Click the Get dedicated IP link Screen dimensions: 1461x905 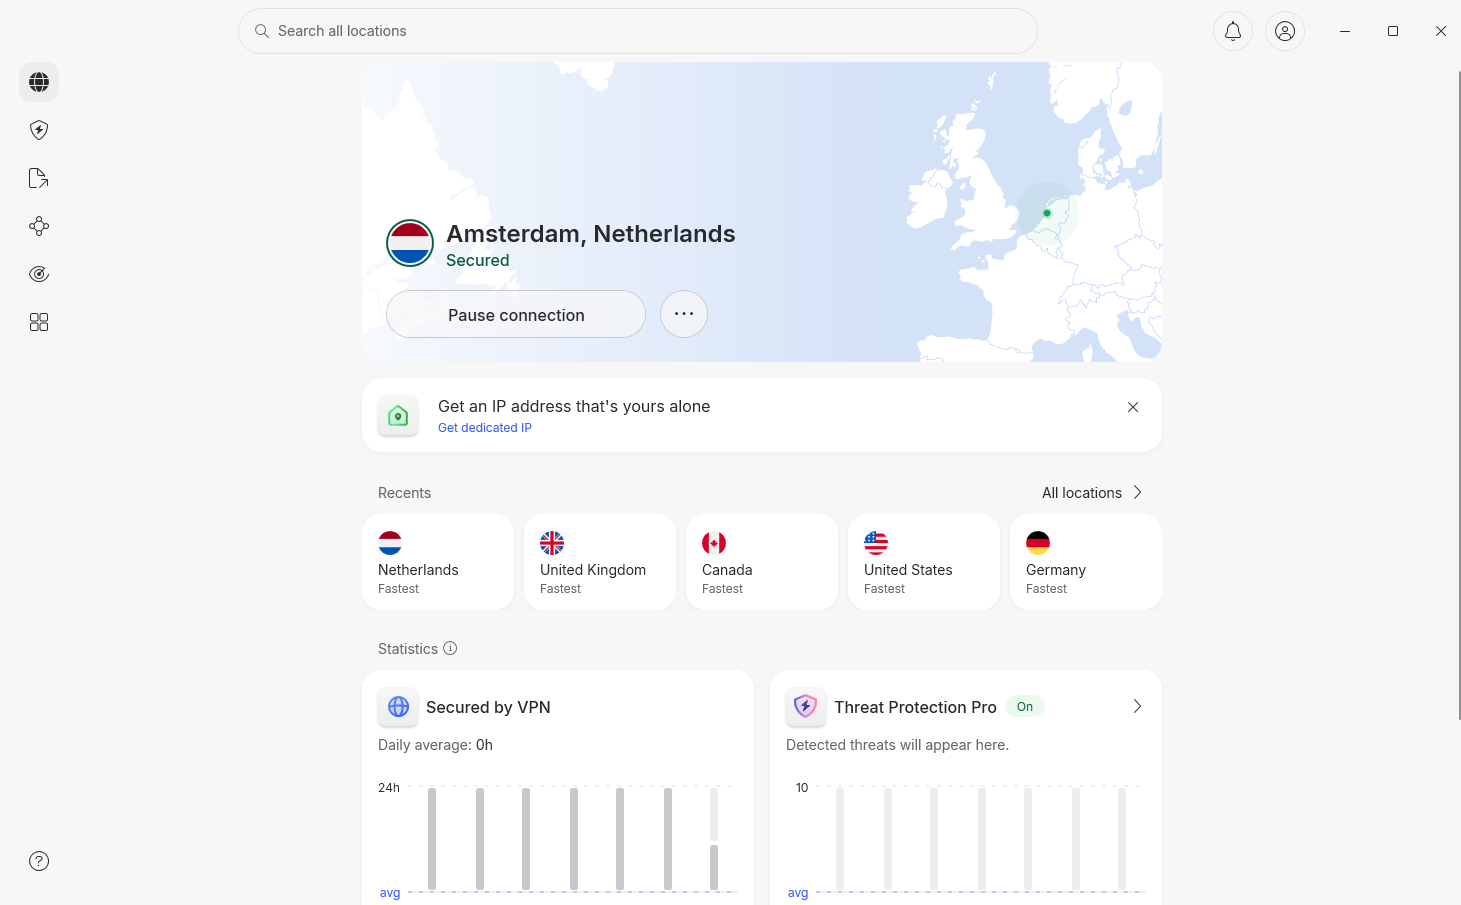(x=485, y=428)
